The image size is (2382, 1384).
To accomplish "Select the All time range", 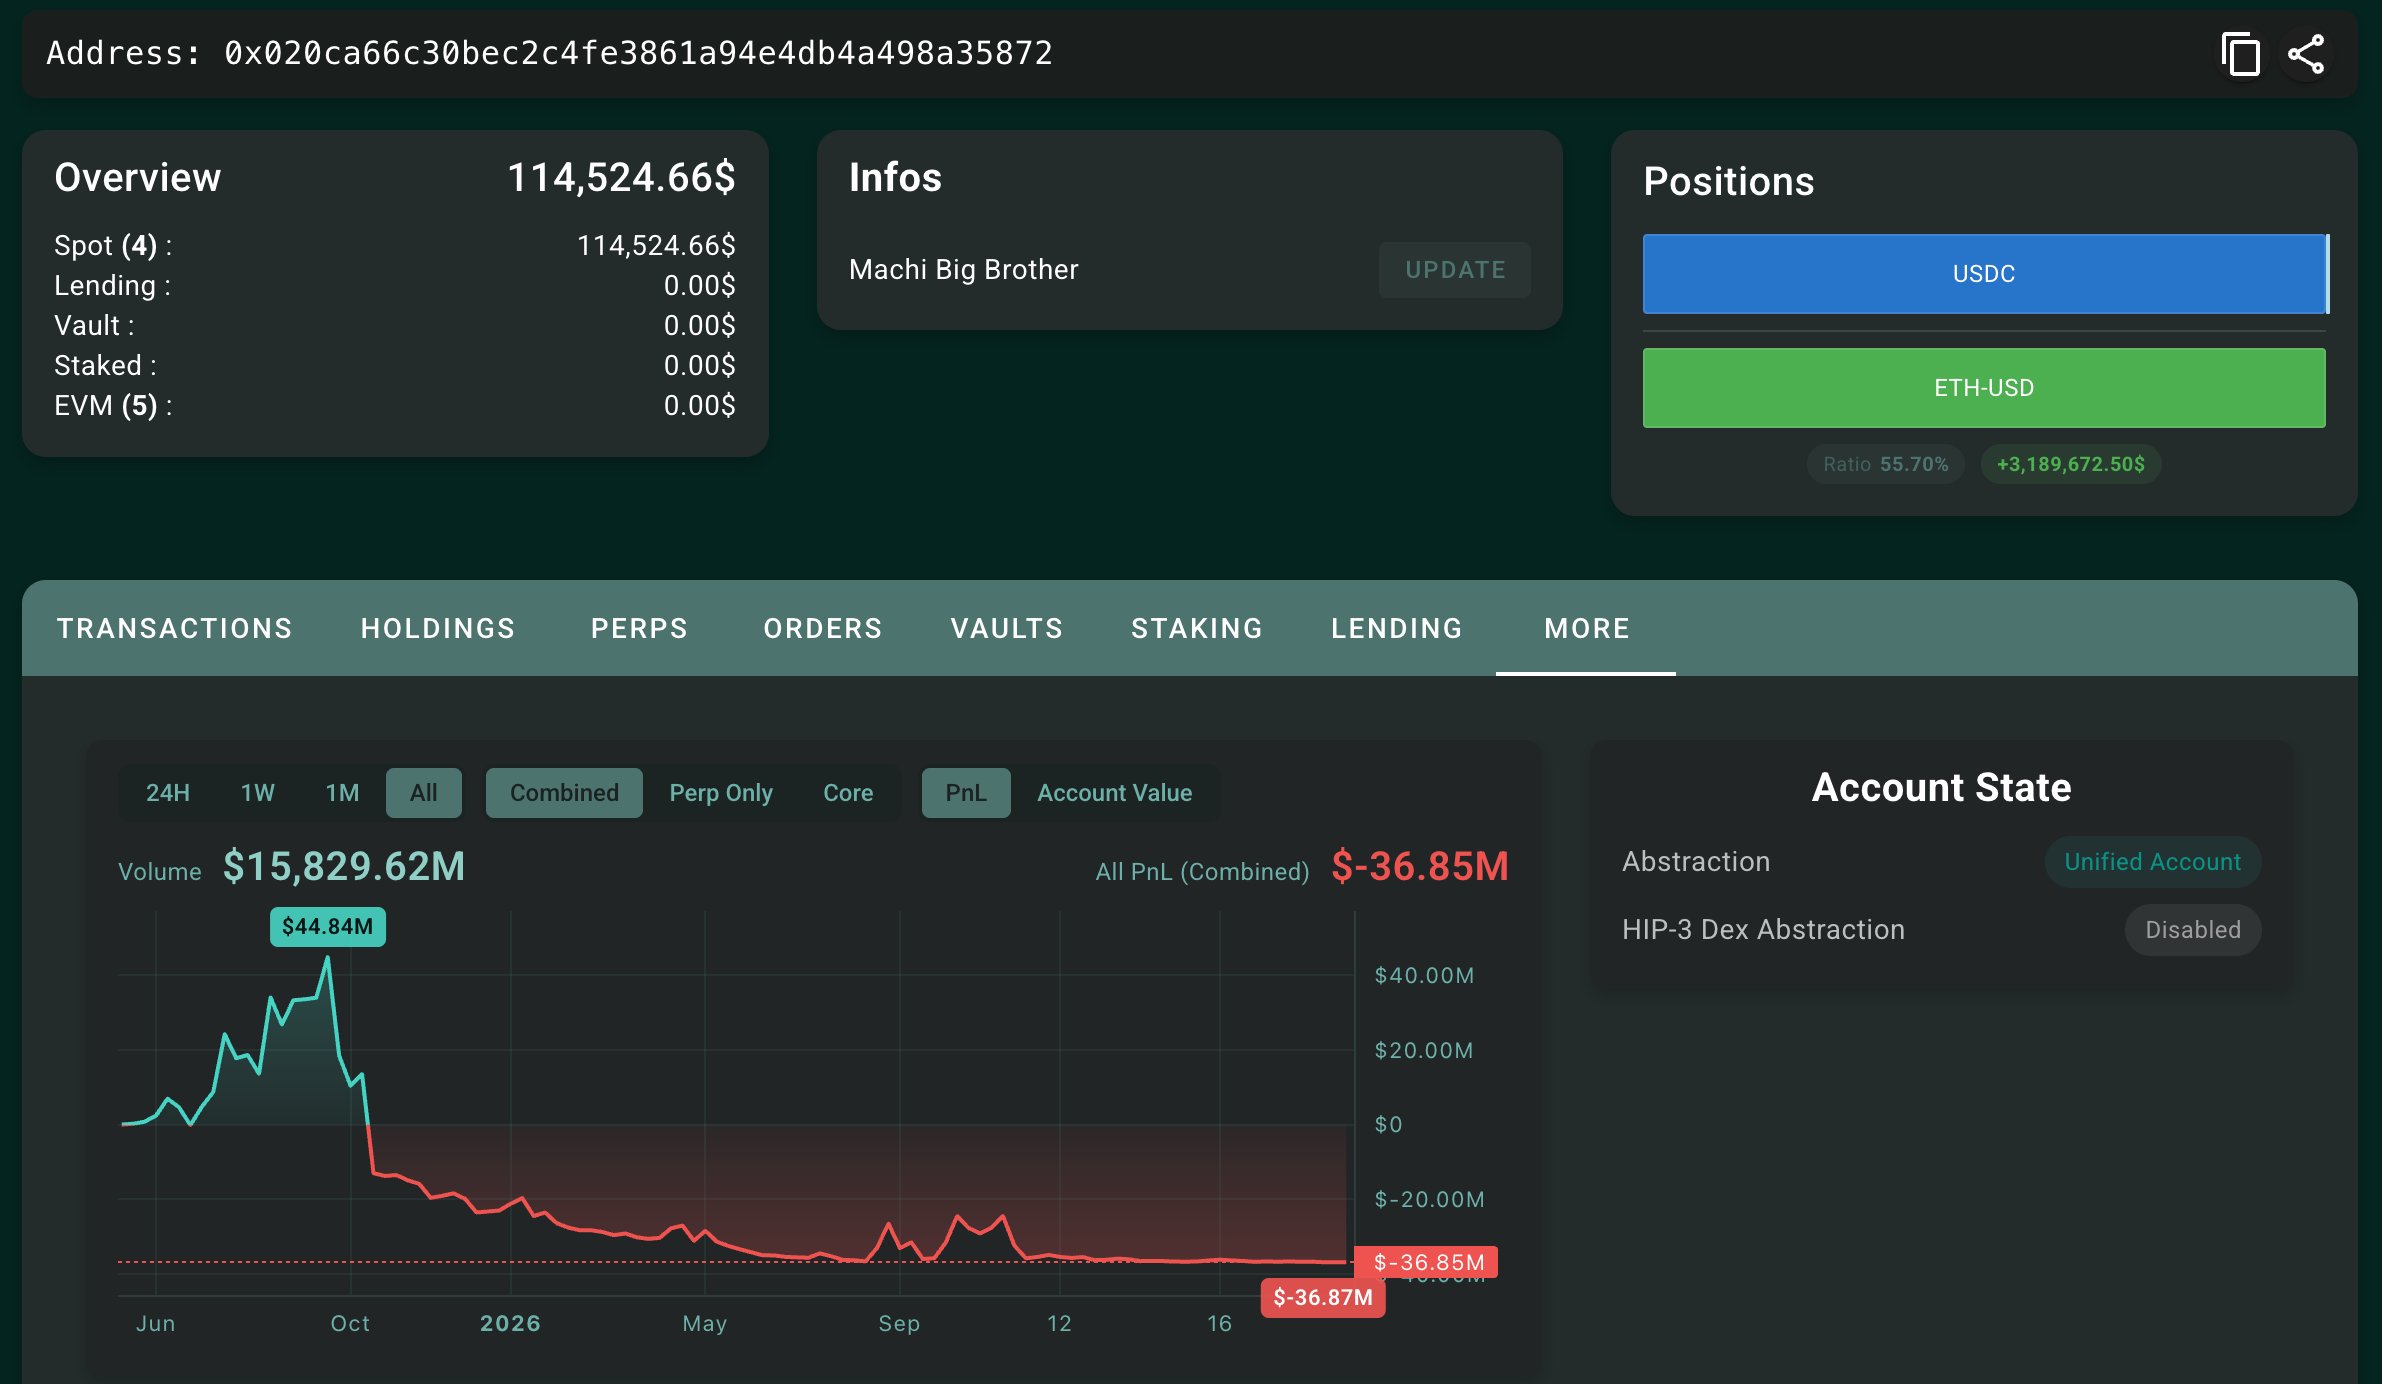I will pos(424,793).
